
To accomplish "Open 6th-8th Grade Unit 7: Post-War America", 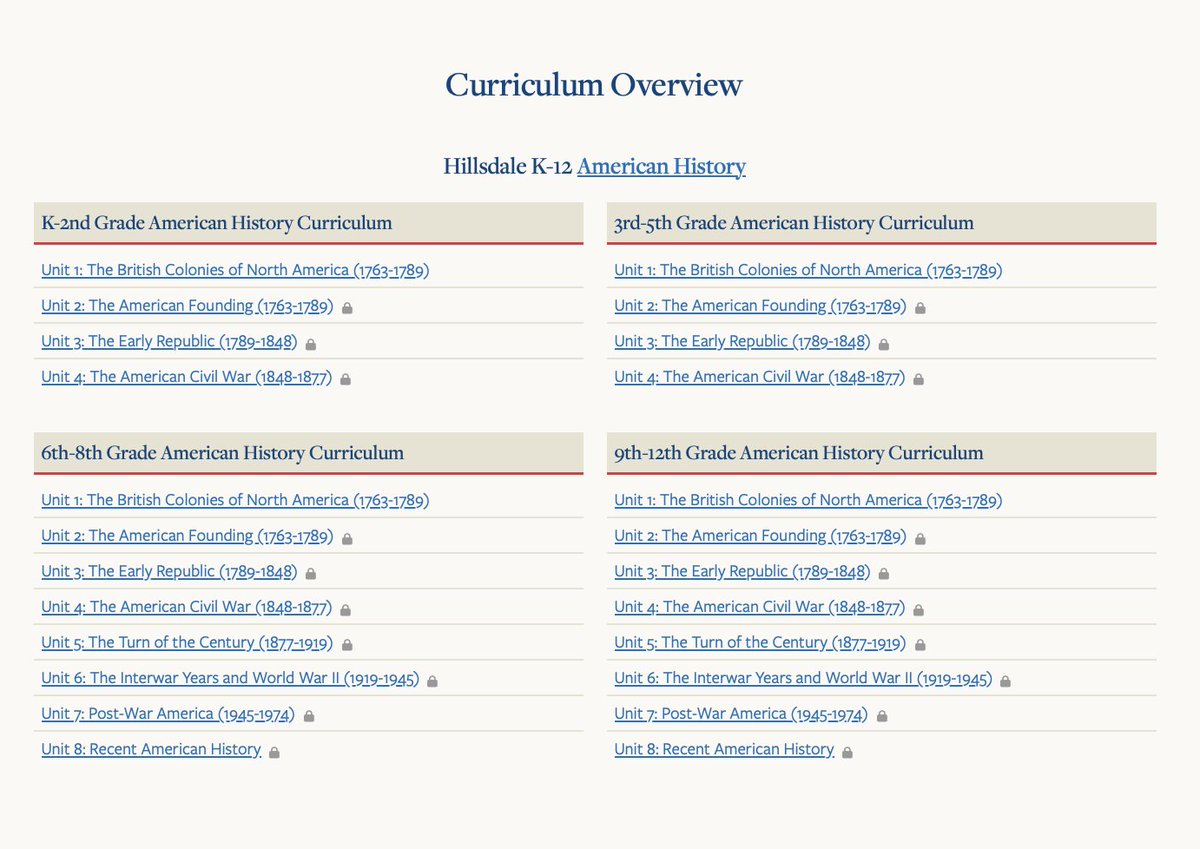I will pyautogui.click(x=169, y=714).
